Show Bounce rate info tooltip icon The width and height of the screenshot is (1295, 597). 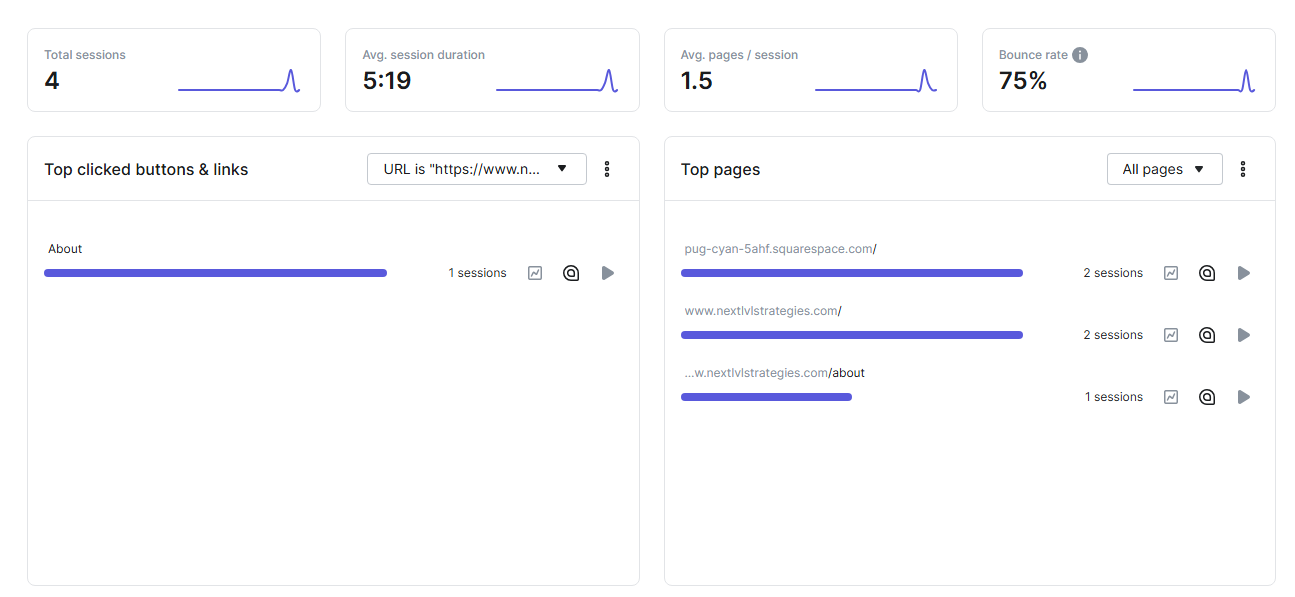[x=1080, y=55]
